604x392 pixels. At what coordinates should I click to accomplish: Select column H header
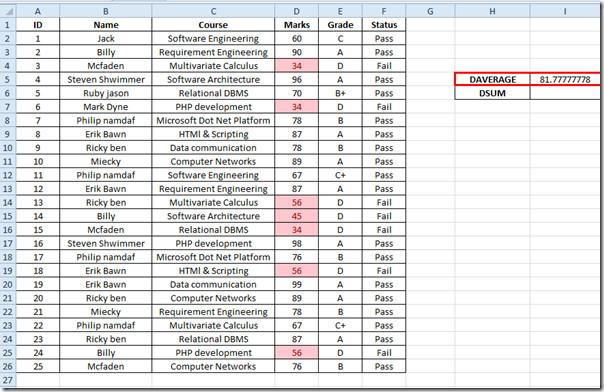coord(492,12)
